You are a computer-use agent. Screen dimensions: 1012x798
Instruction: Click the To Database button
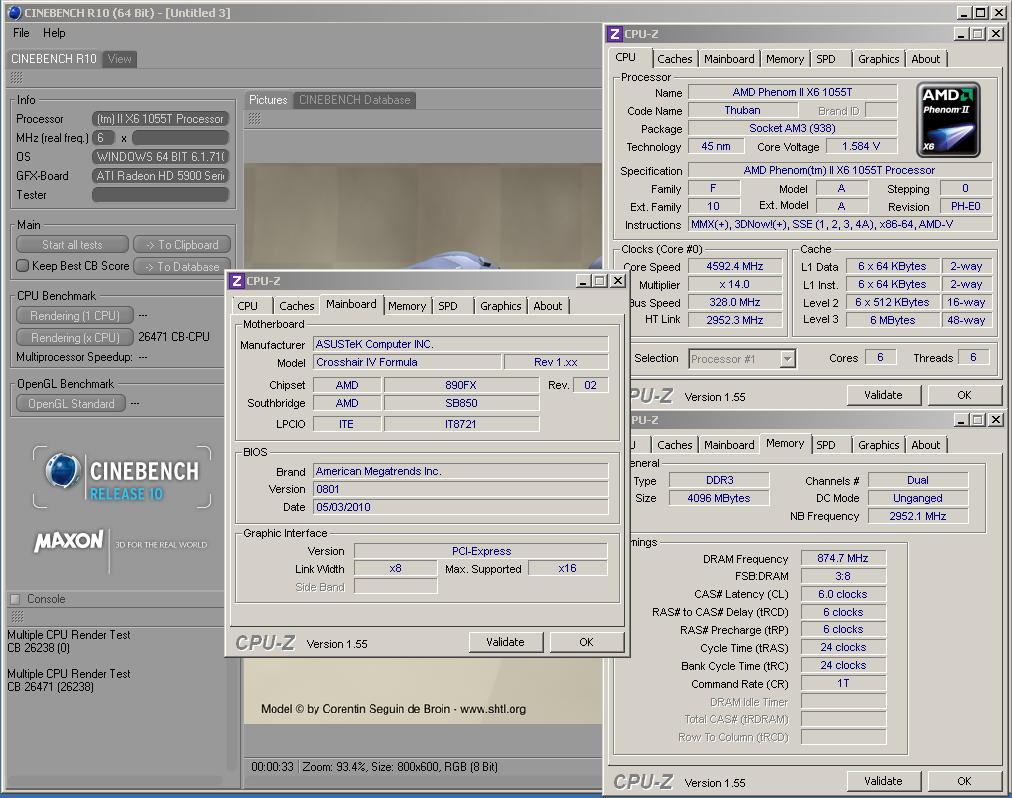tap(182, 267)
